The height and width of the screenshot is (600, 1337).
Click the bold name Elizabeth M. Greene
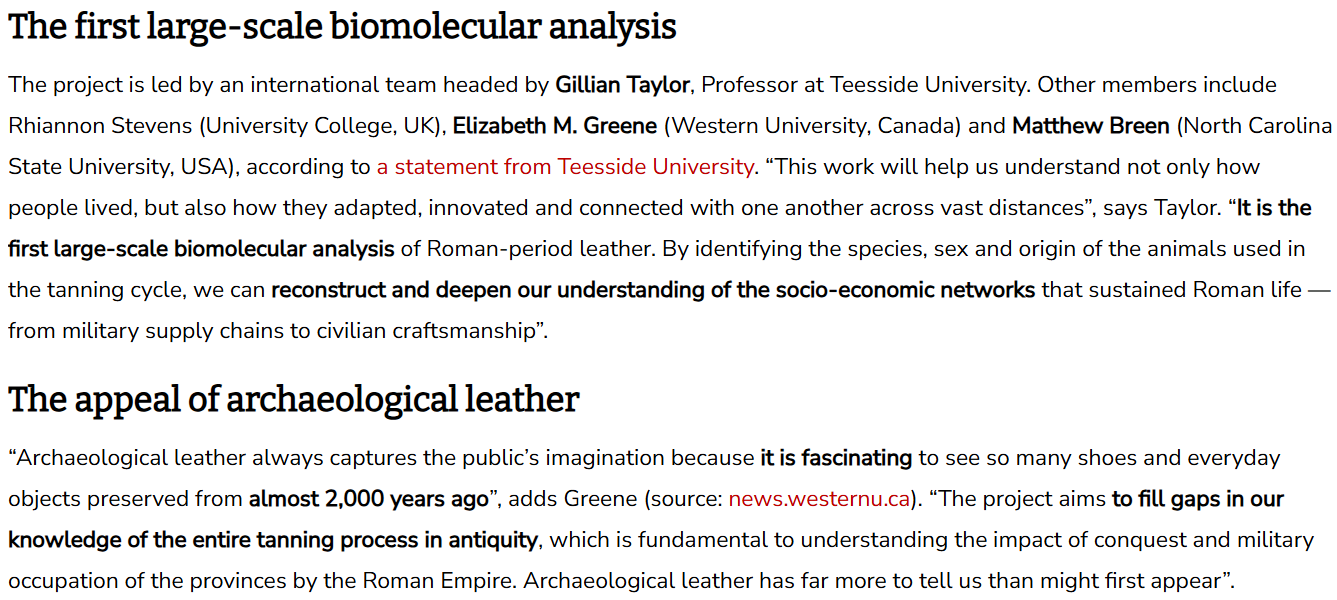[555, 126]
